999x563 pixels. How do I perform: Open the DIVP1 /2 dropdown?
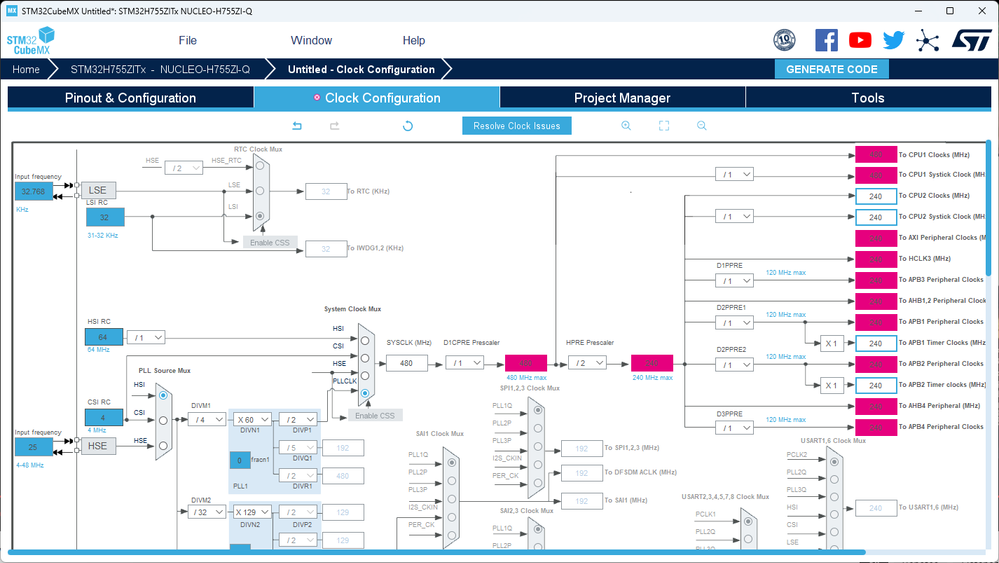298,419
